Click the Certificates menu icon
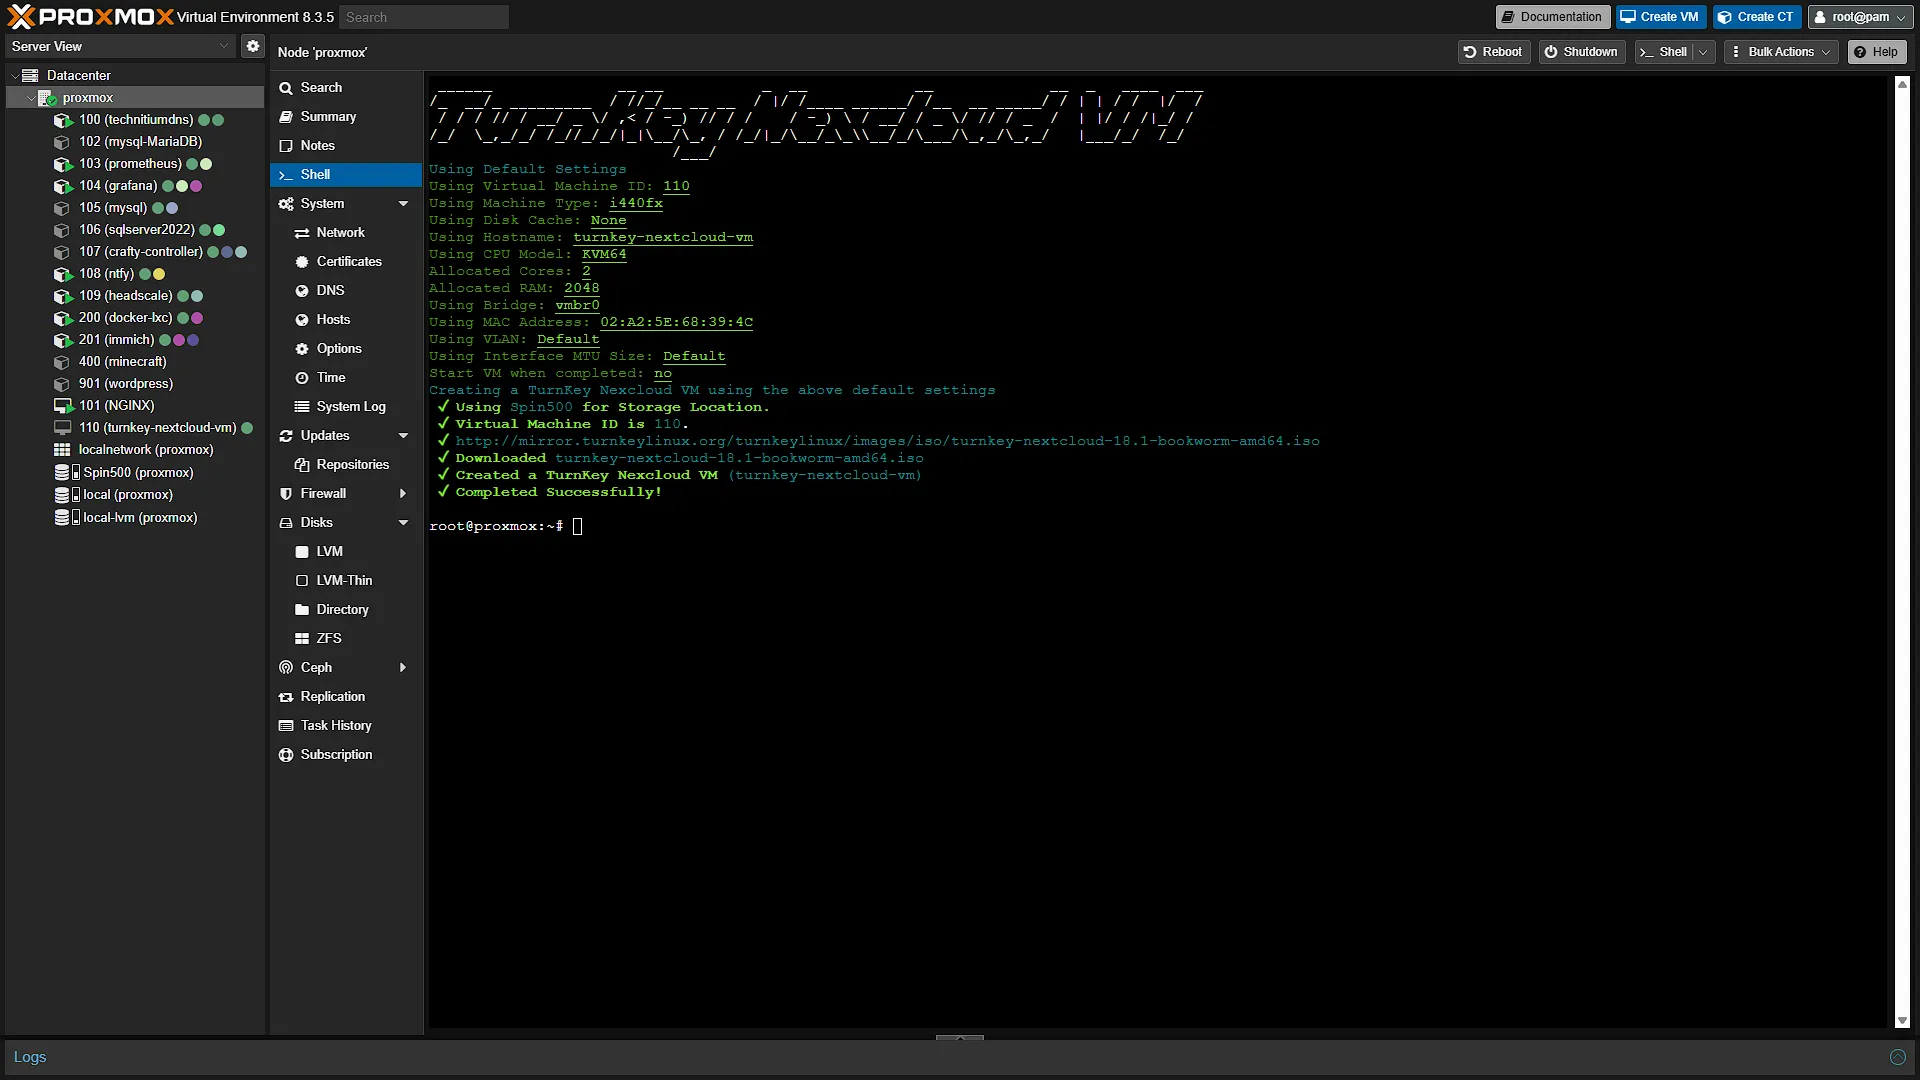Image resolution: width=1920 pixels, height=1080 pixels. [302, 262]
